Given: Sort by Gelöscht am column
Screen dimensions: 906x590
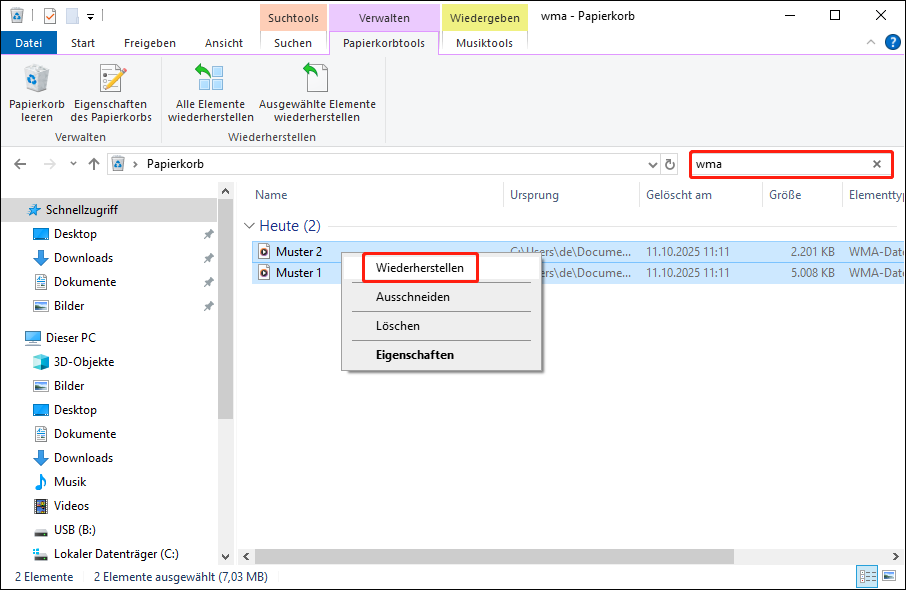Looking at the screenshot, I should click(x=679, y=195).
